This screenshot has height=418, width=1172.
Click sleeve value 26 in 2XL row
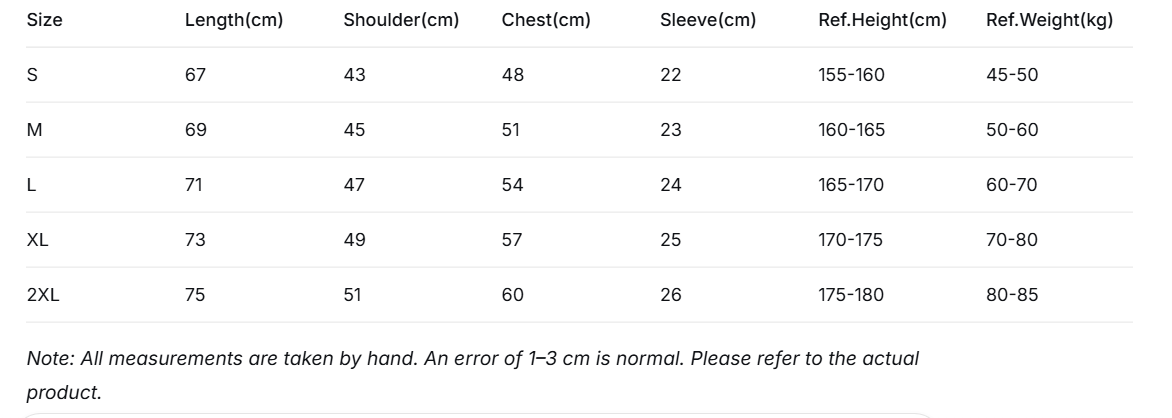click(670, 295)
